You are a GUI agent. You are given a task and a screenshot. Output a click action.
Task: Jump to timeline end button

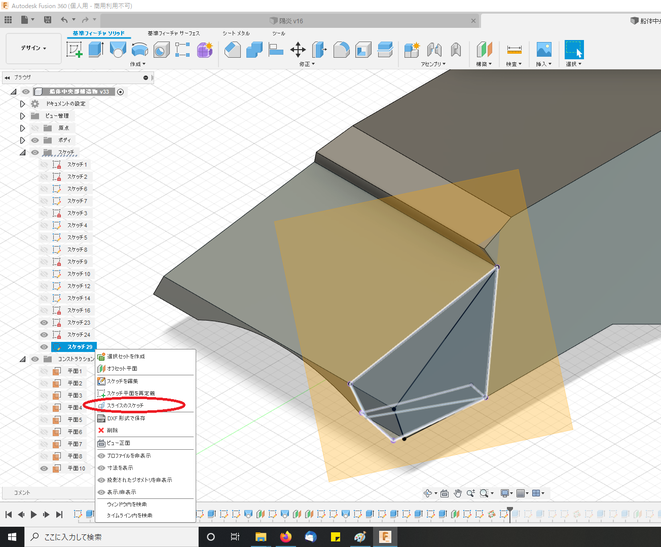(59, 514)
